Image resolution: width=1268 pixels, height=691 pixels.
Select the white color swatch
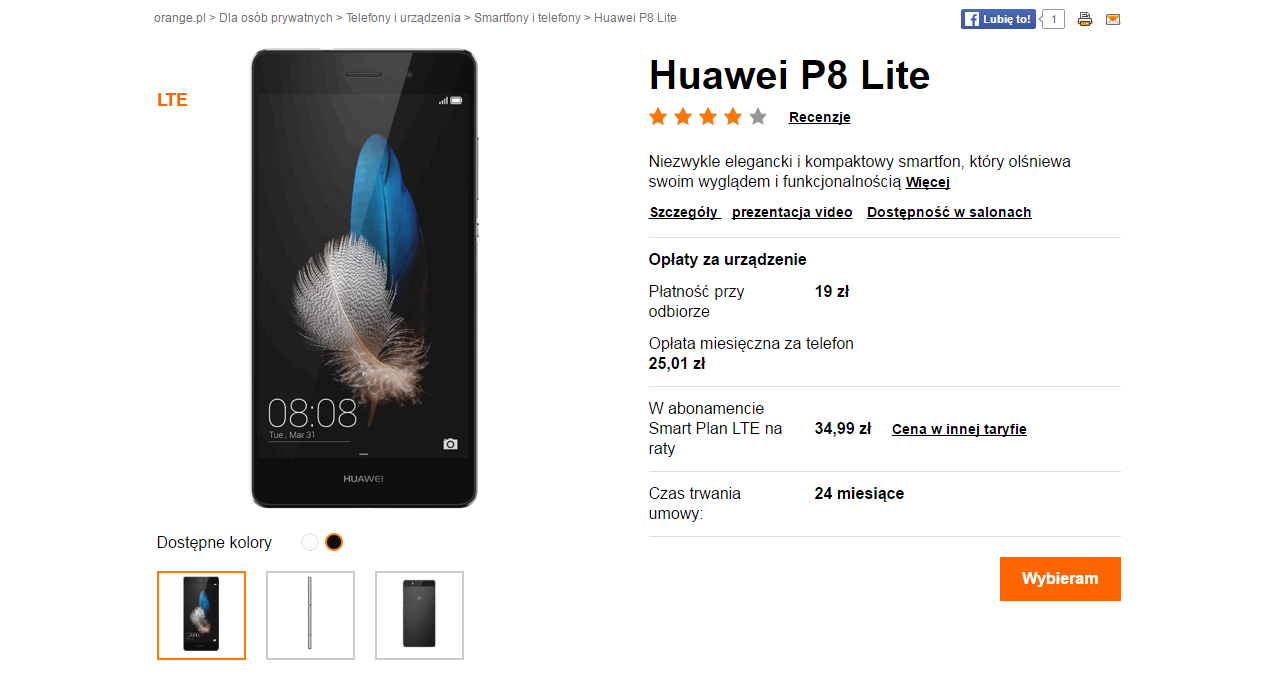tap(310, 542)
